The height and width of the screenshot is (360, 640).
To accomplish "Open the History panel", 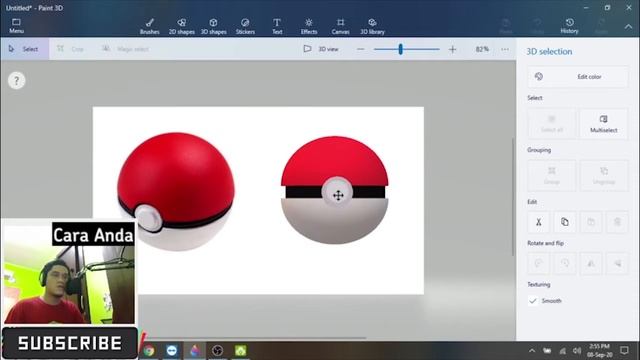I will 569,26.
